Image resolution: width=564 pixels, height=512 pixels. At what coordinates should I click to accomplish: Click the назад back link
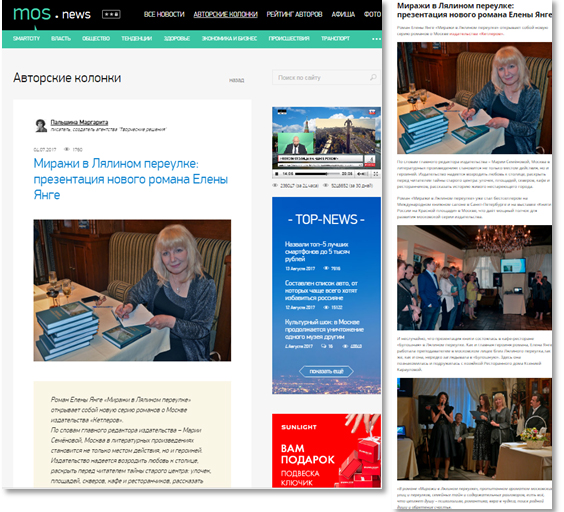coord(236,80)
